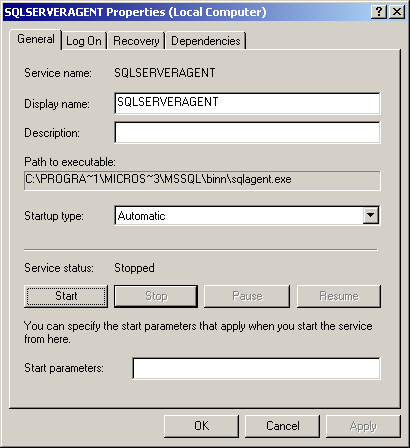
Task: Click into the Display name field
Action: pyautogui.click(x=247, y=103)
